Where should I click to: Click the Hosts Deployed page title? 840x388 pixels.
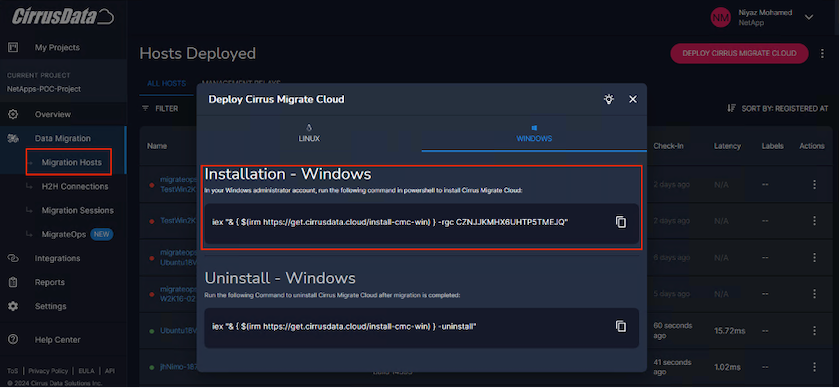(x=198, y=54)
